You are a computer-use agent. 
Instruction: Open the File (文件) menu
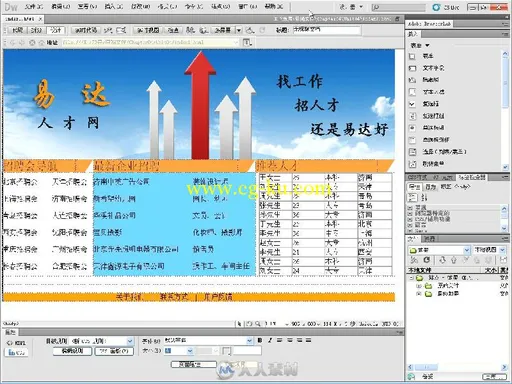pyautogui.click(x=34, y=6)
